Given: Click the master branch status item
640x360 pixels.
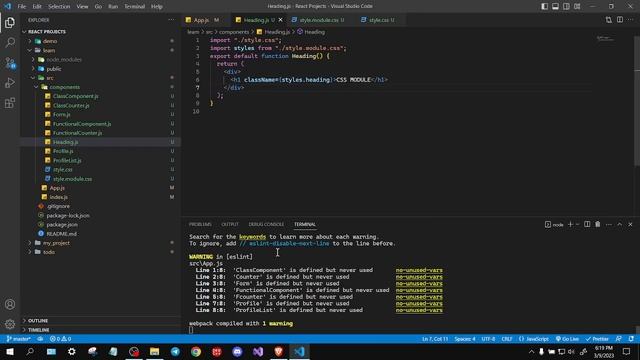Looking at the screenshot, I should (x=19, y=339).
